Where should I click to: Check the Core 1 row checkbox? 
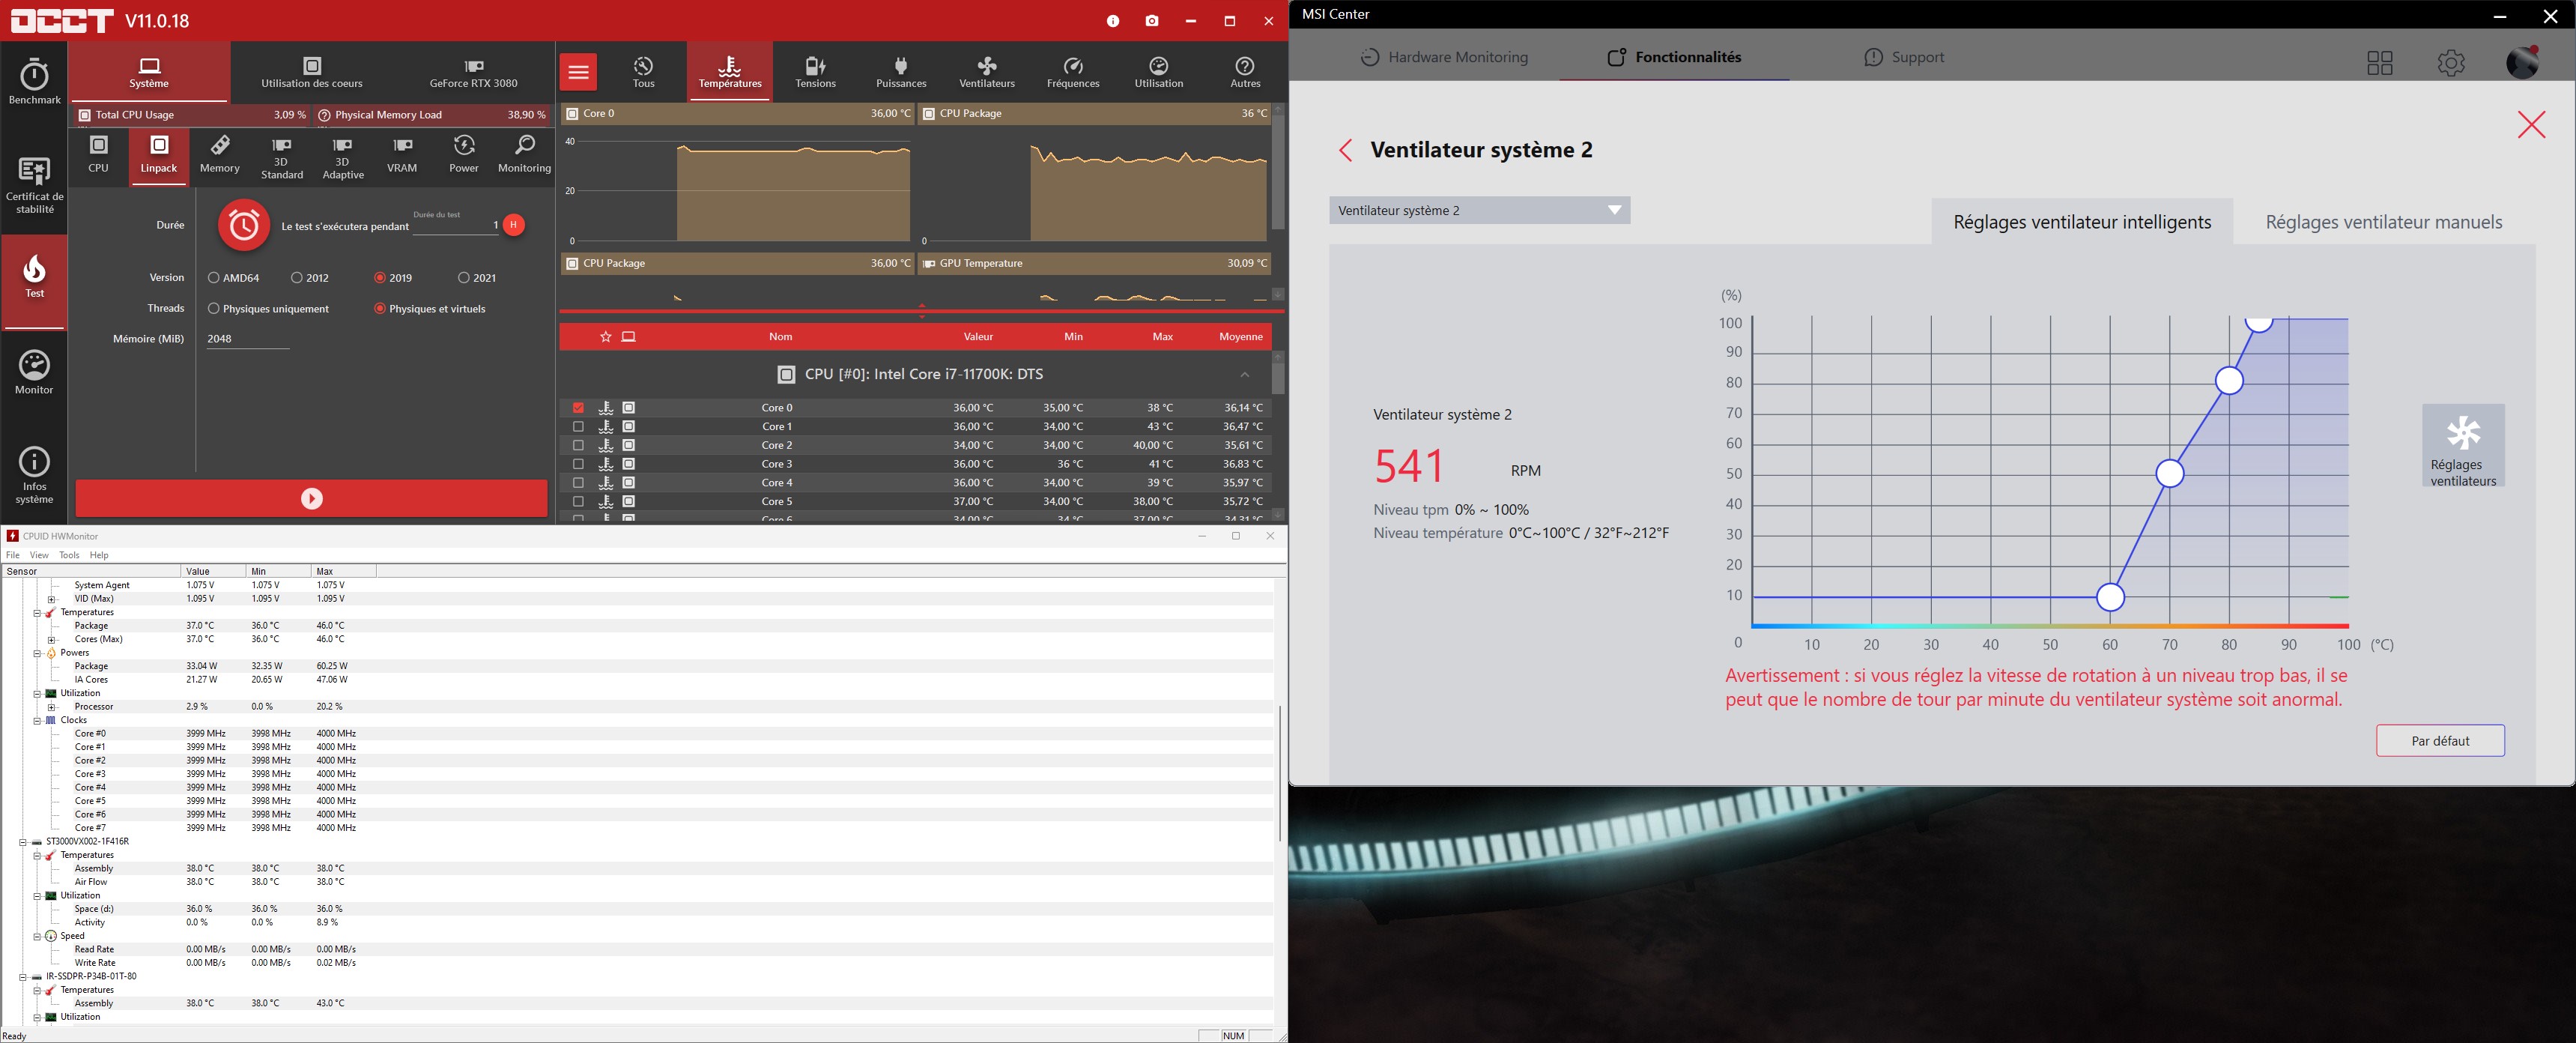578,427
